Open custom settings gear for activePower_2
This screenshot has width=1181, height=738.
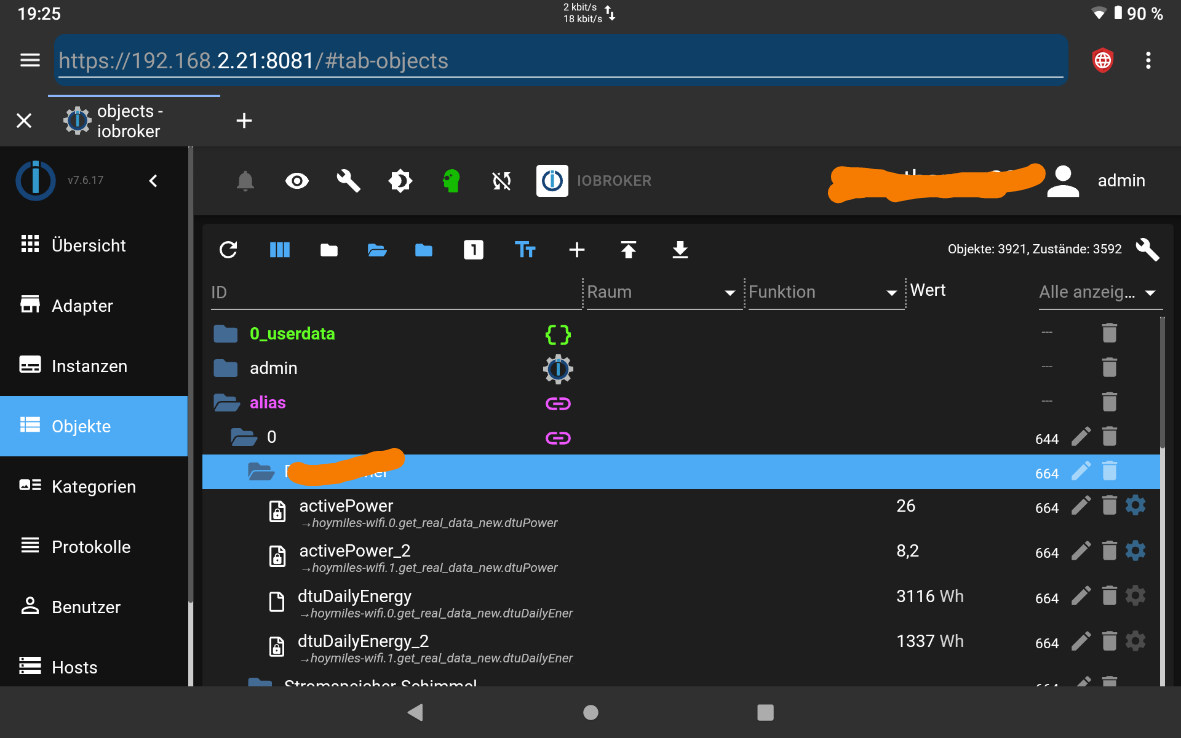point(1135,550)
